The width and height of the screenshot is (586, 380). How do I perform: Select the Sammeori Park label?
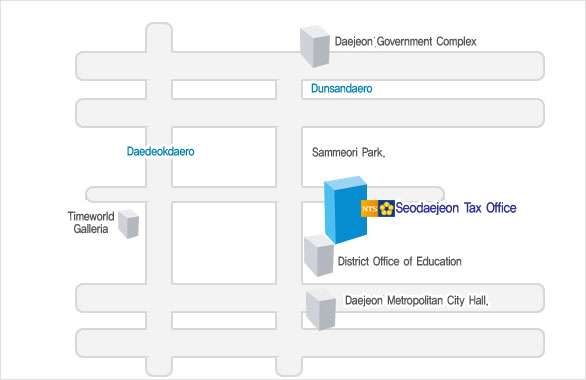[348, 152]
